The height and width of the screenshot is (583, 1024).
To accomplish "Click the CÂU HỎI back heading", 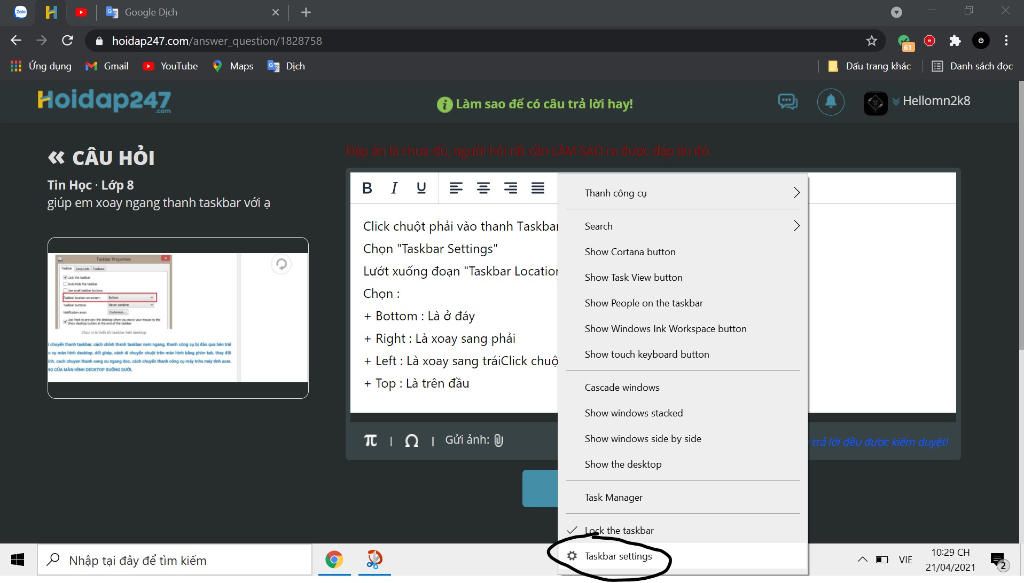I will 101,158.
